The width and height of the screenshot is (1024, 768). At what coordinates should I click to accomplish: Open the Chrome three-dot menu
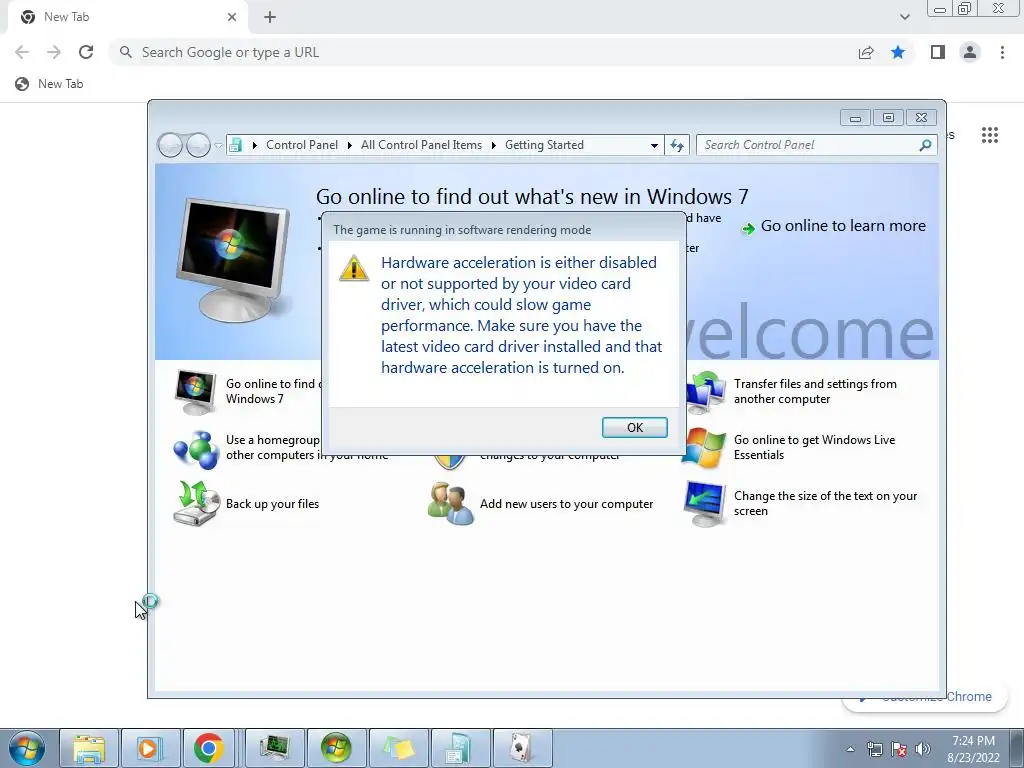1002,52
